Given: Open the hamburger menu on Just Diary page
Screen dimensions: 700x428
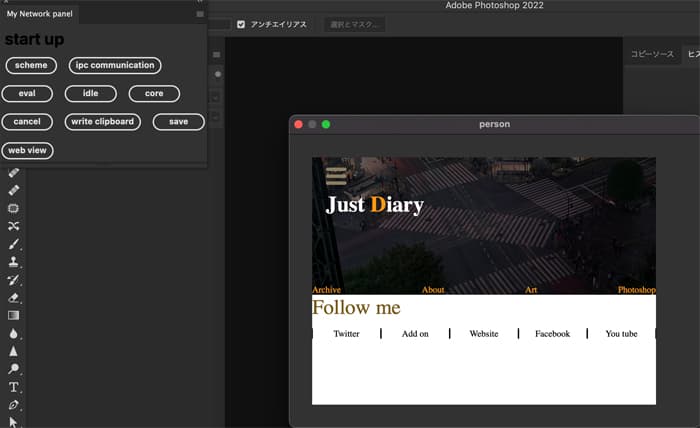Looking at the screenshot, I should [336, 176].
